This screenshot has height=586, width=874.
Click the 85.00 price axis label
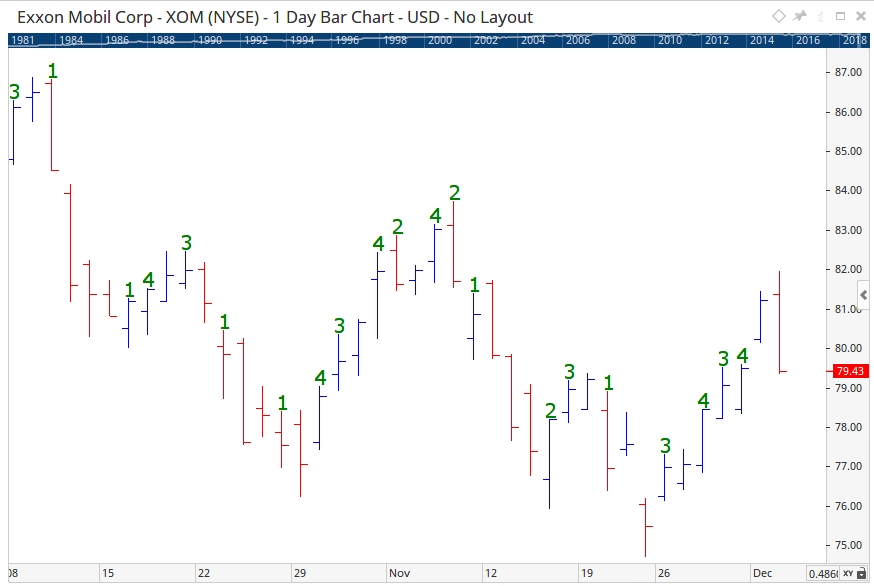tap(848, 151)
